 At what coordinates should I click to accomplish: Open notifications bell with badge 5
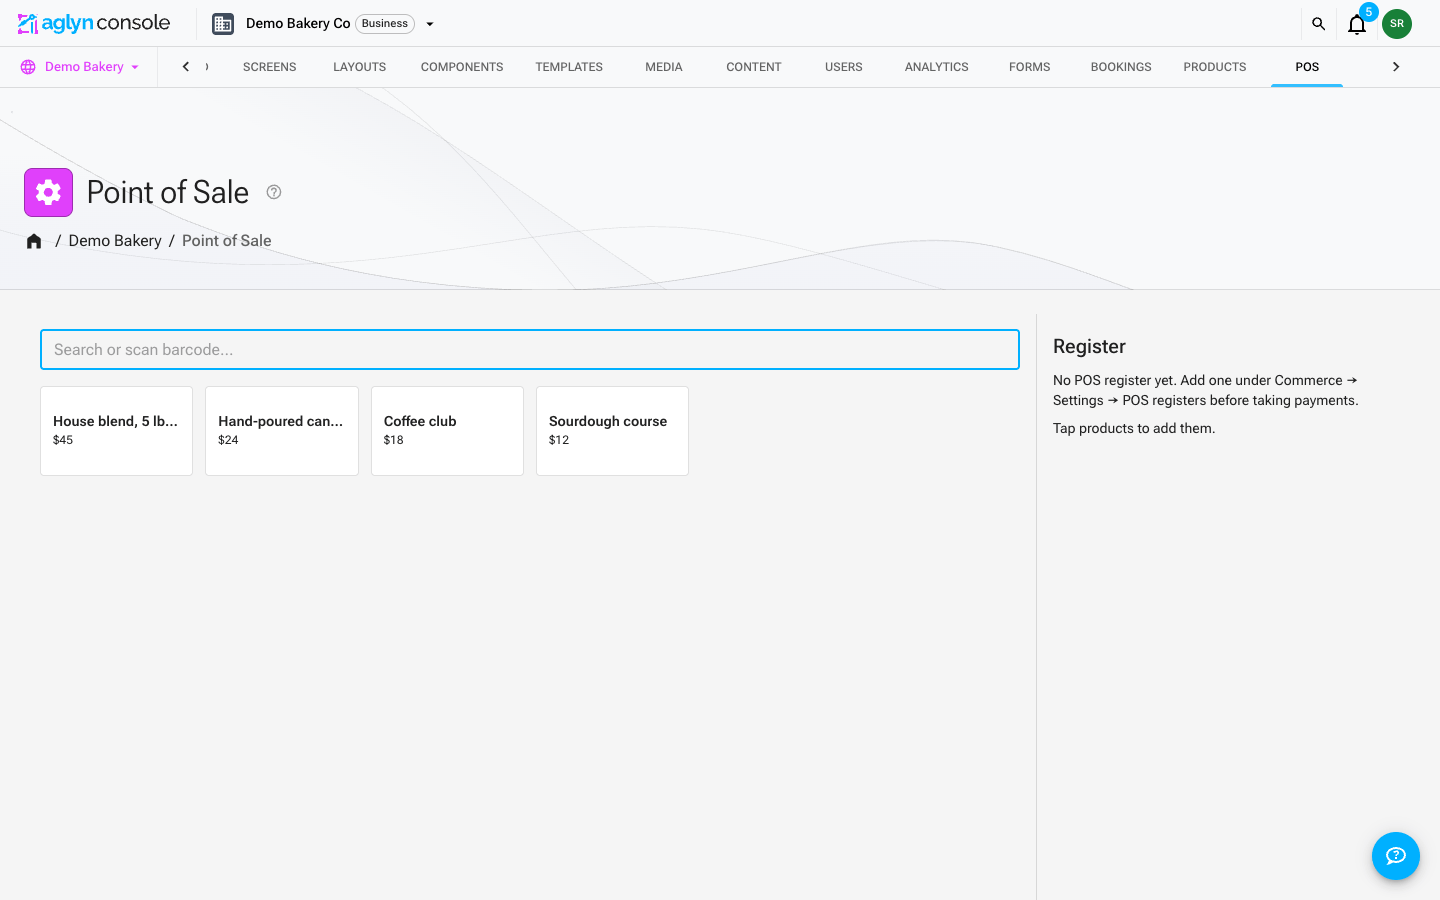(1357, 24)
